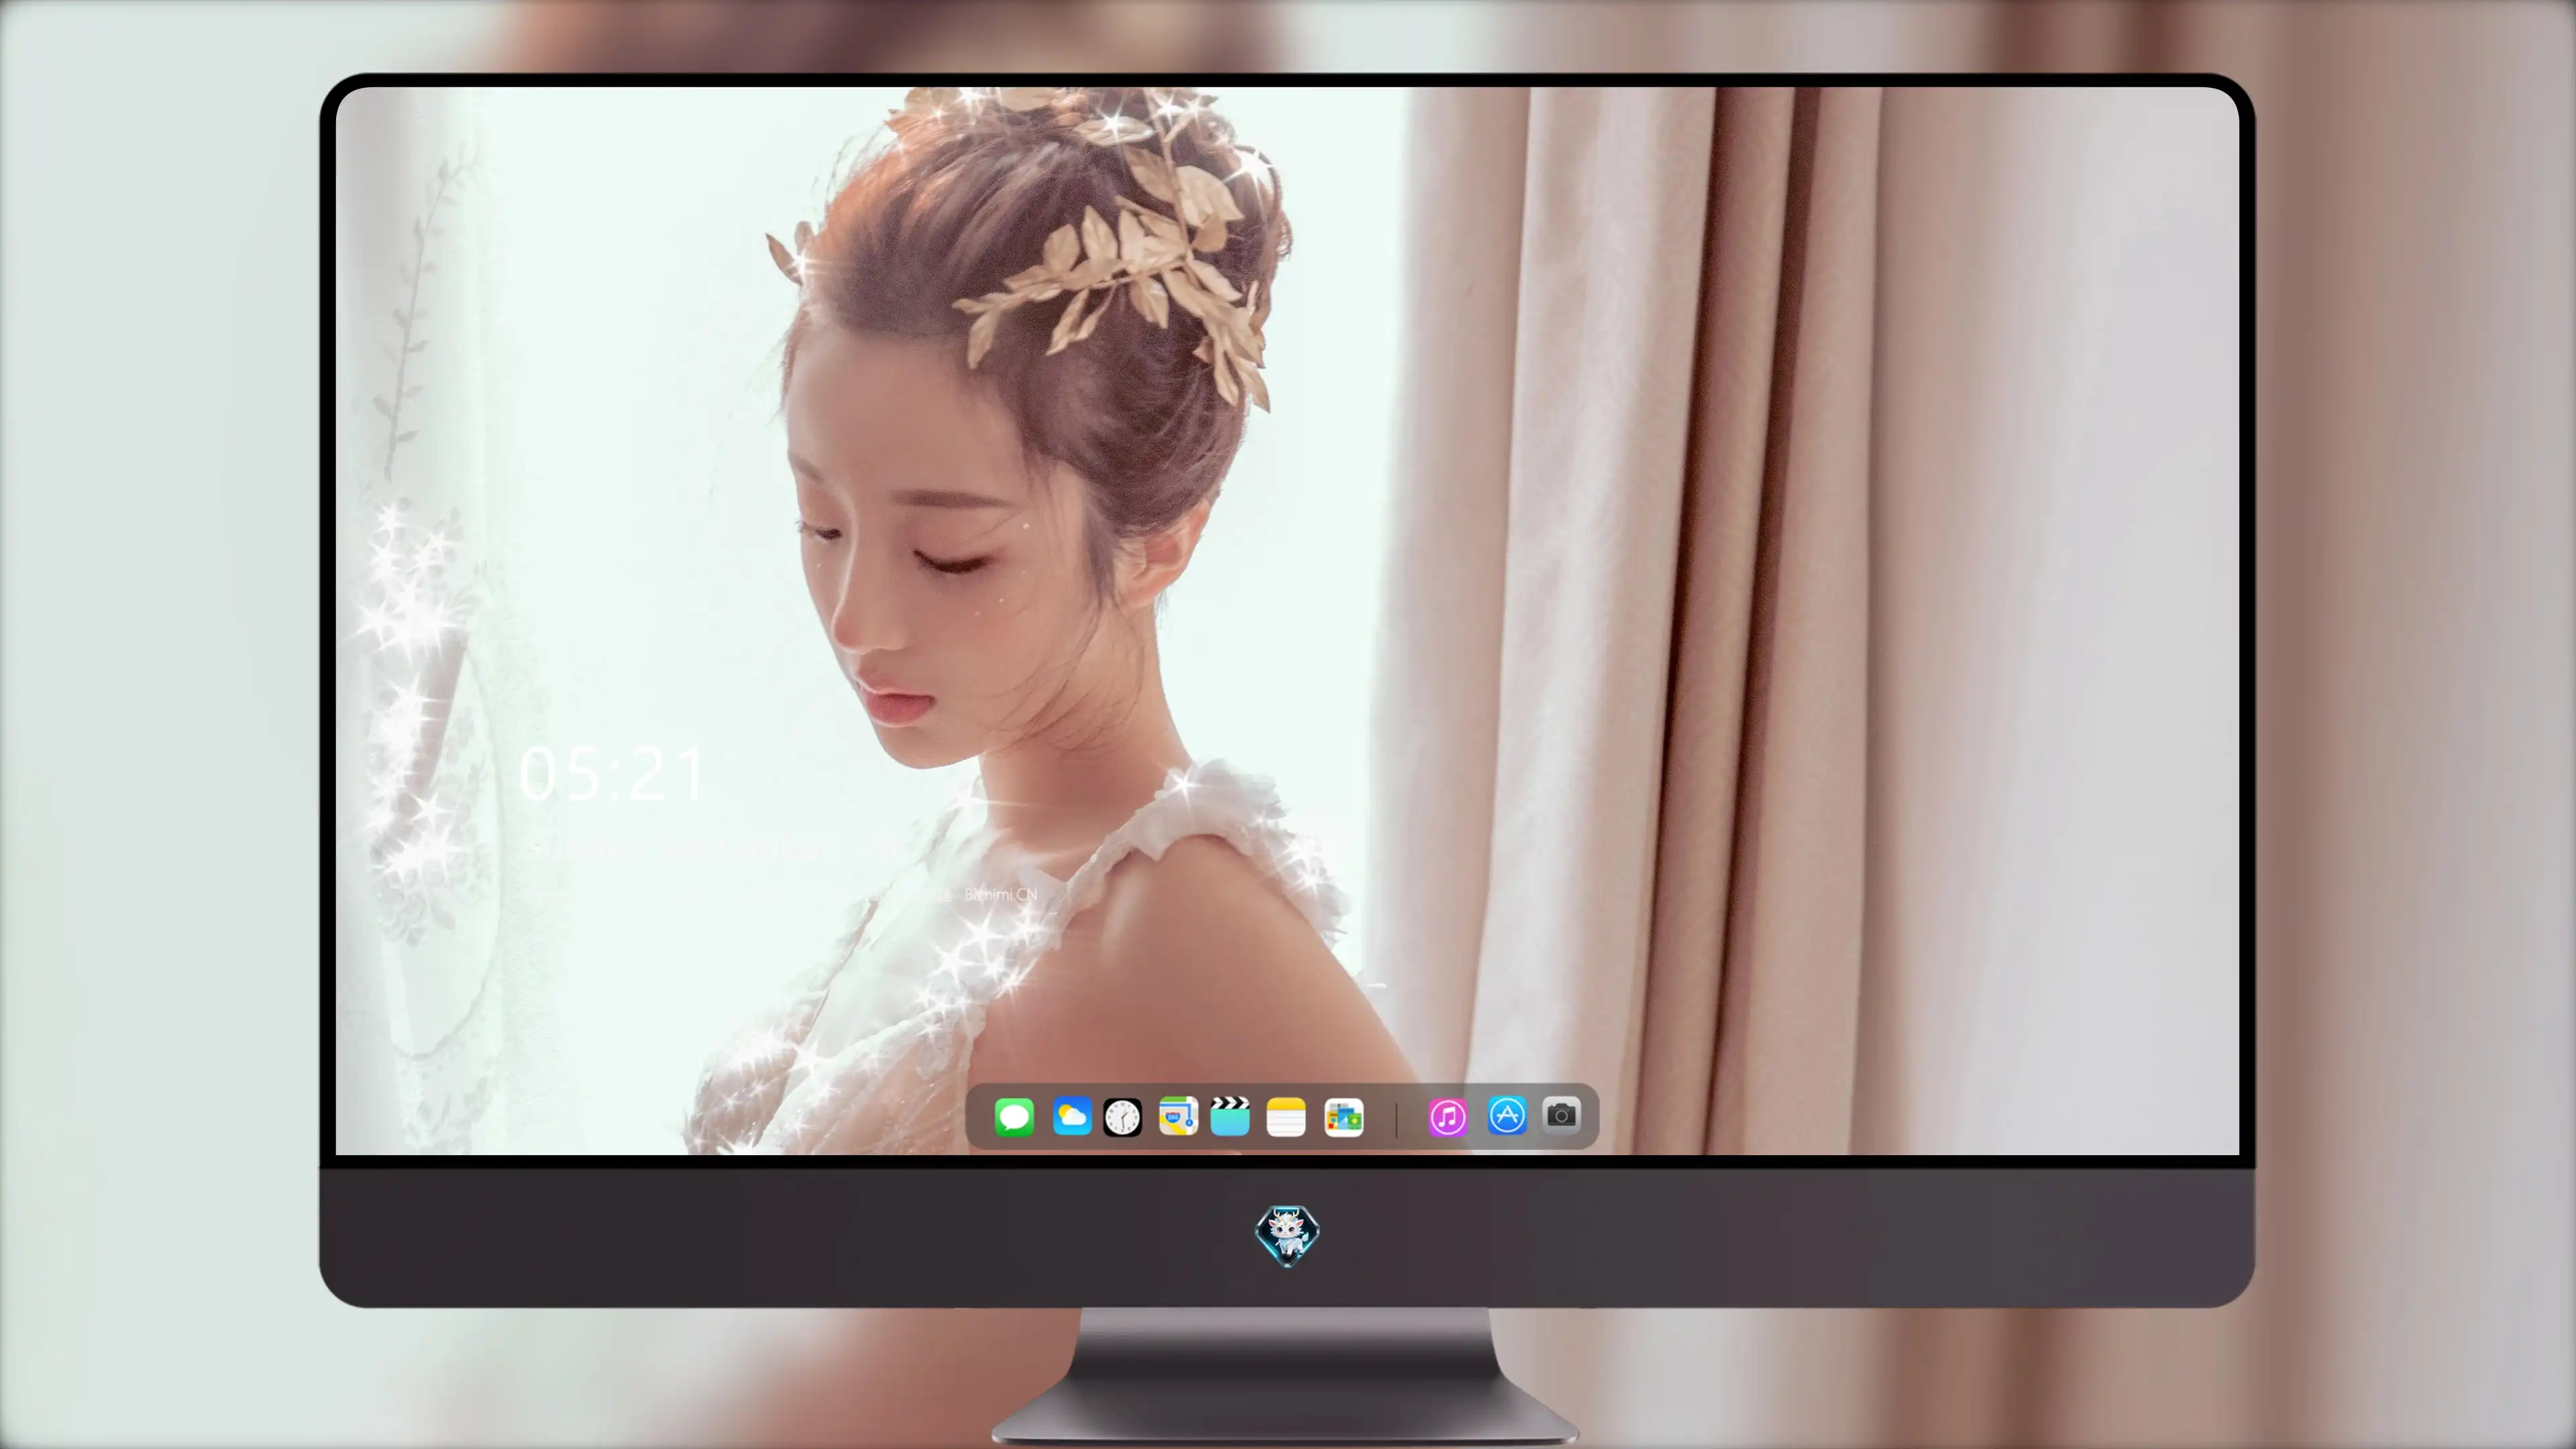Open the photo collage app icon in the dock
The height and width of the screenshot is (1449, 2576).
pos(1343,1117)
